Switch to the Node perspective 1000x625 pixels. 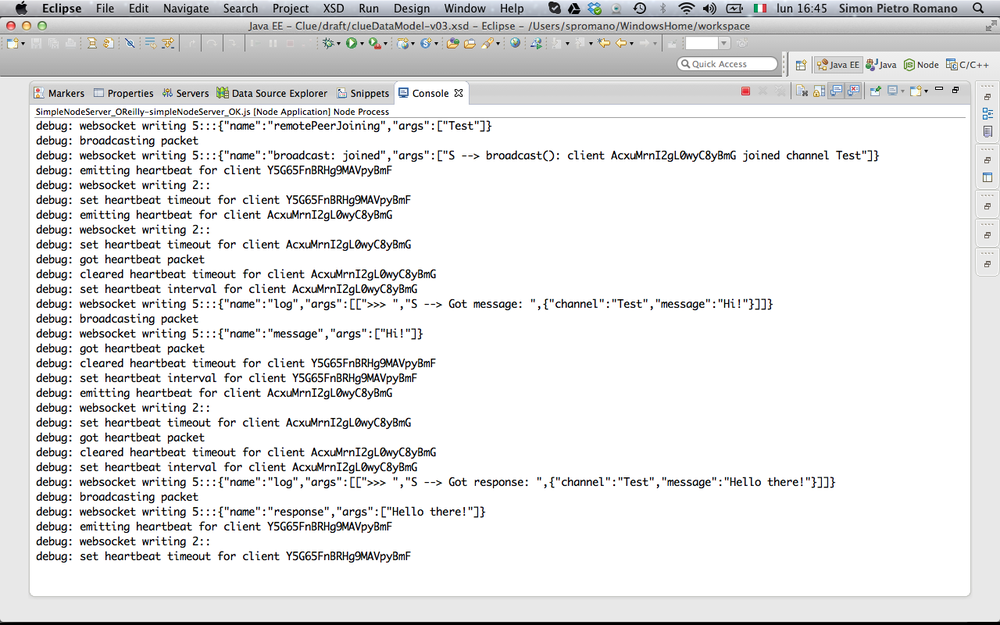click(920, 64)
